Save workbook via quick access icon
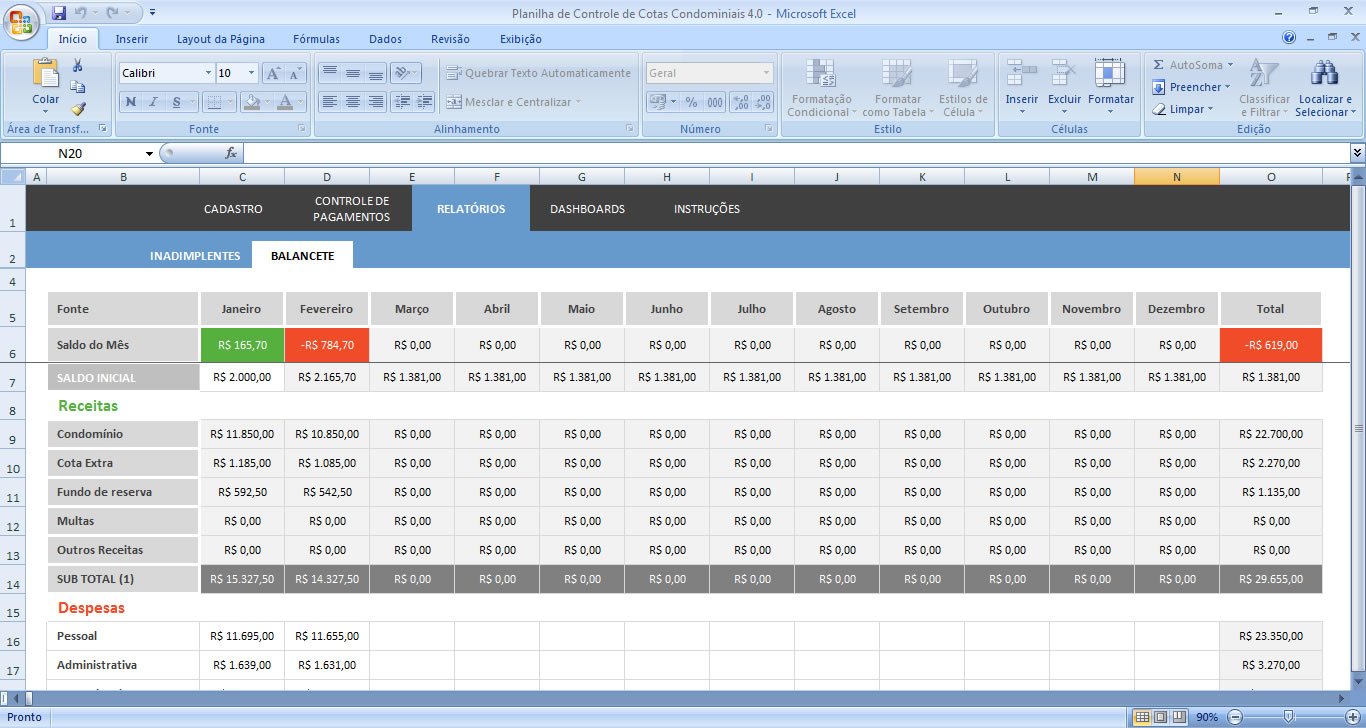The height and width of the screenshot is (728, 1366). click(x=59, y=13)
